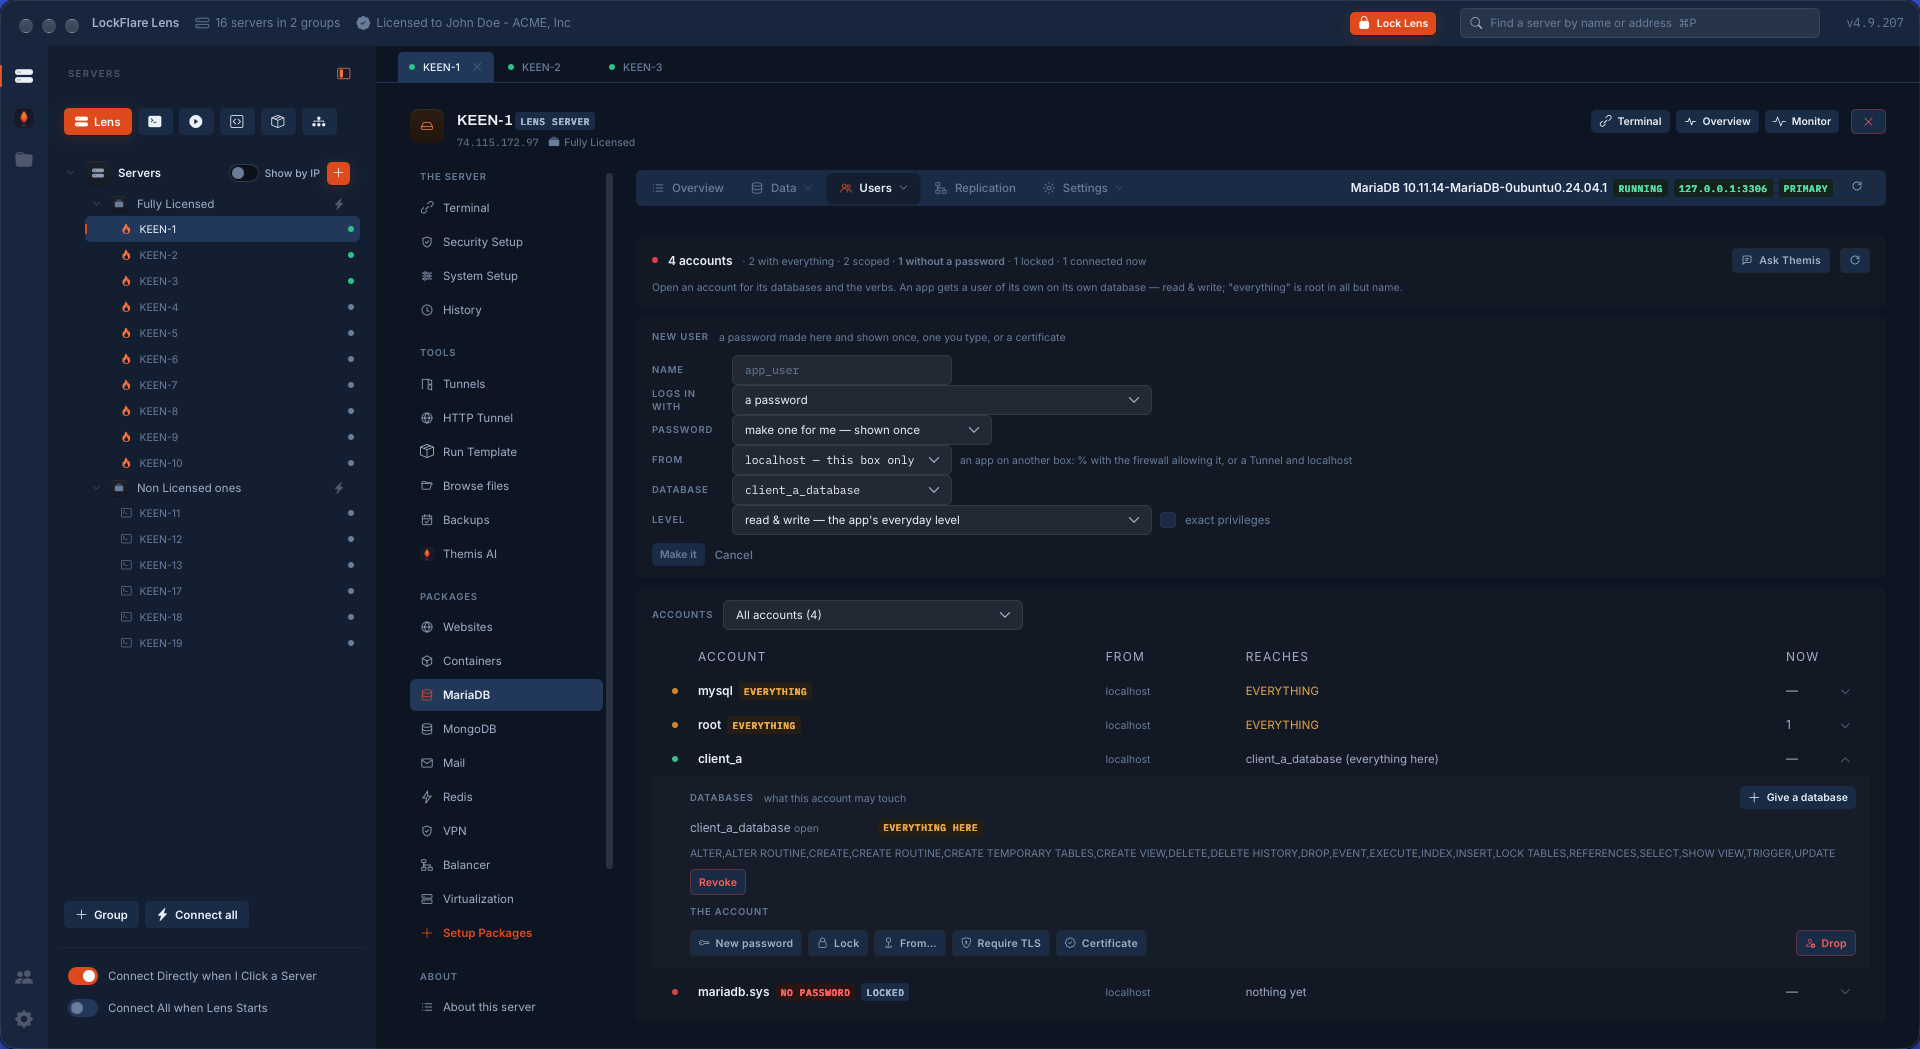Refresh the accounts summary

pyautogui.click(x=1855, y=261)
